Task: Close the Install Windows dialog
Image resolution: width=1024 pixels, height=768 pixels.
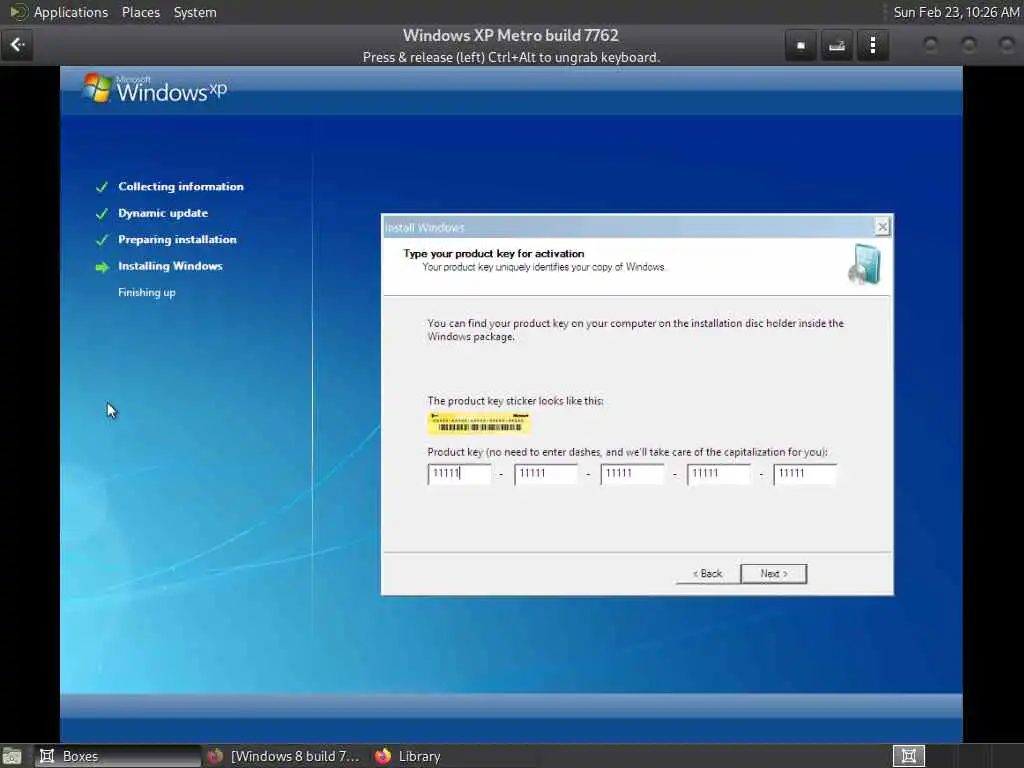Action: (x=882, y=227)
